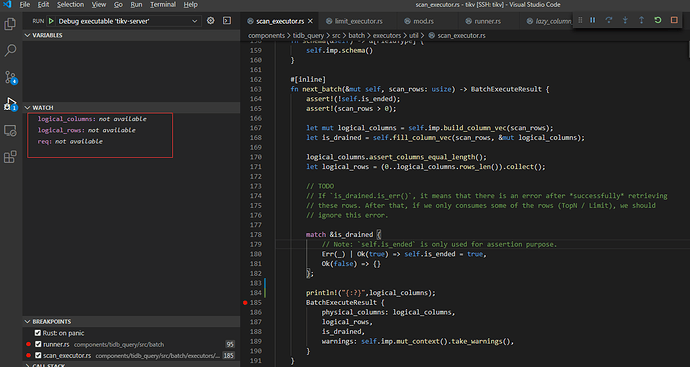Image resolution: width=690 pixels, height=367 pixels.
Task: Toggle the 'Rust: on panic' breakpoint checkbox
Action: (x=38, y=333)
